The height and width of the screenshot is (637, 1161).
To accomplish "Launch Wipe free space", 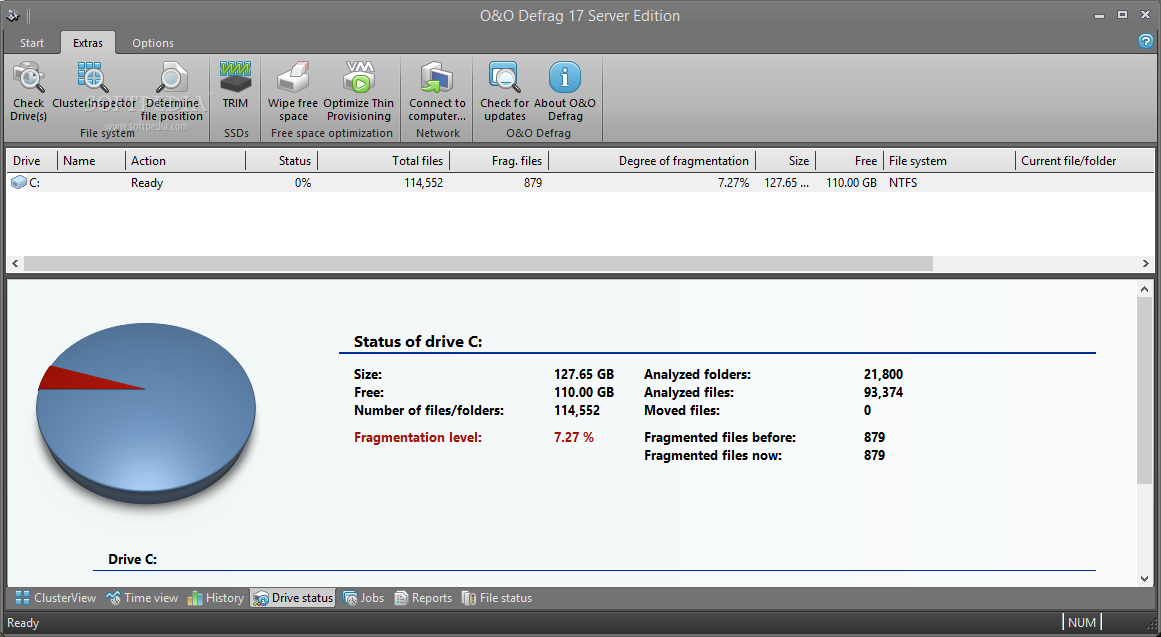I will pyautogui.click(x=293, y=91).
